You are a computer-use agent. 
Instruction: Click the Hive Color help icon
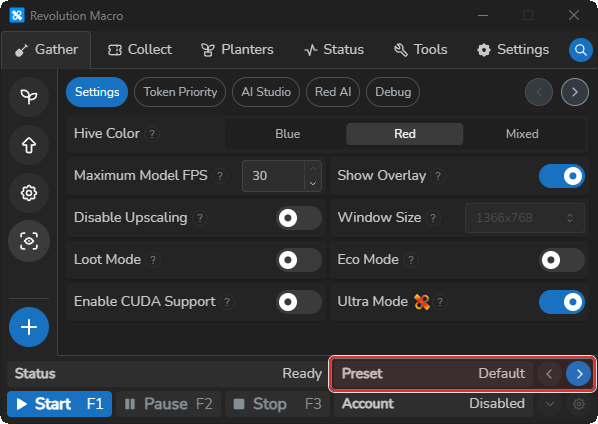[x=152, y=134]
